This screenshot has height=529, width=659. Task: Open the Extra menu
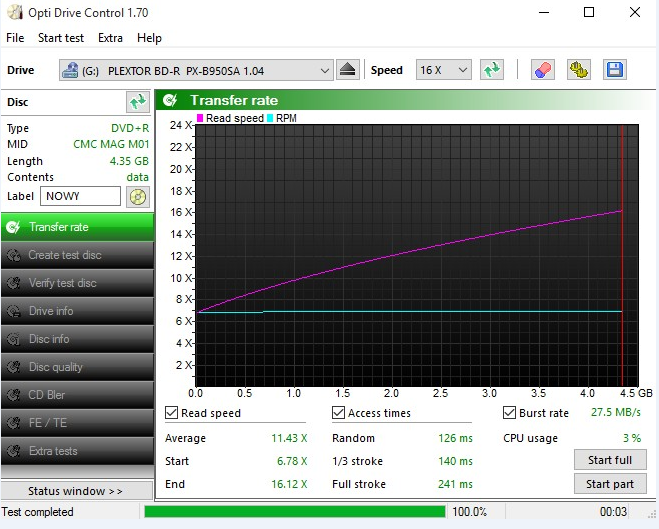[x=110, y=38]
